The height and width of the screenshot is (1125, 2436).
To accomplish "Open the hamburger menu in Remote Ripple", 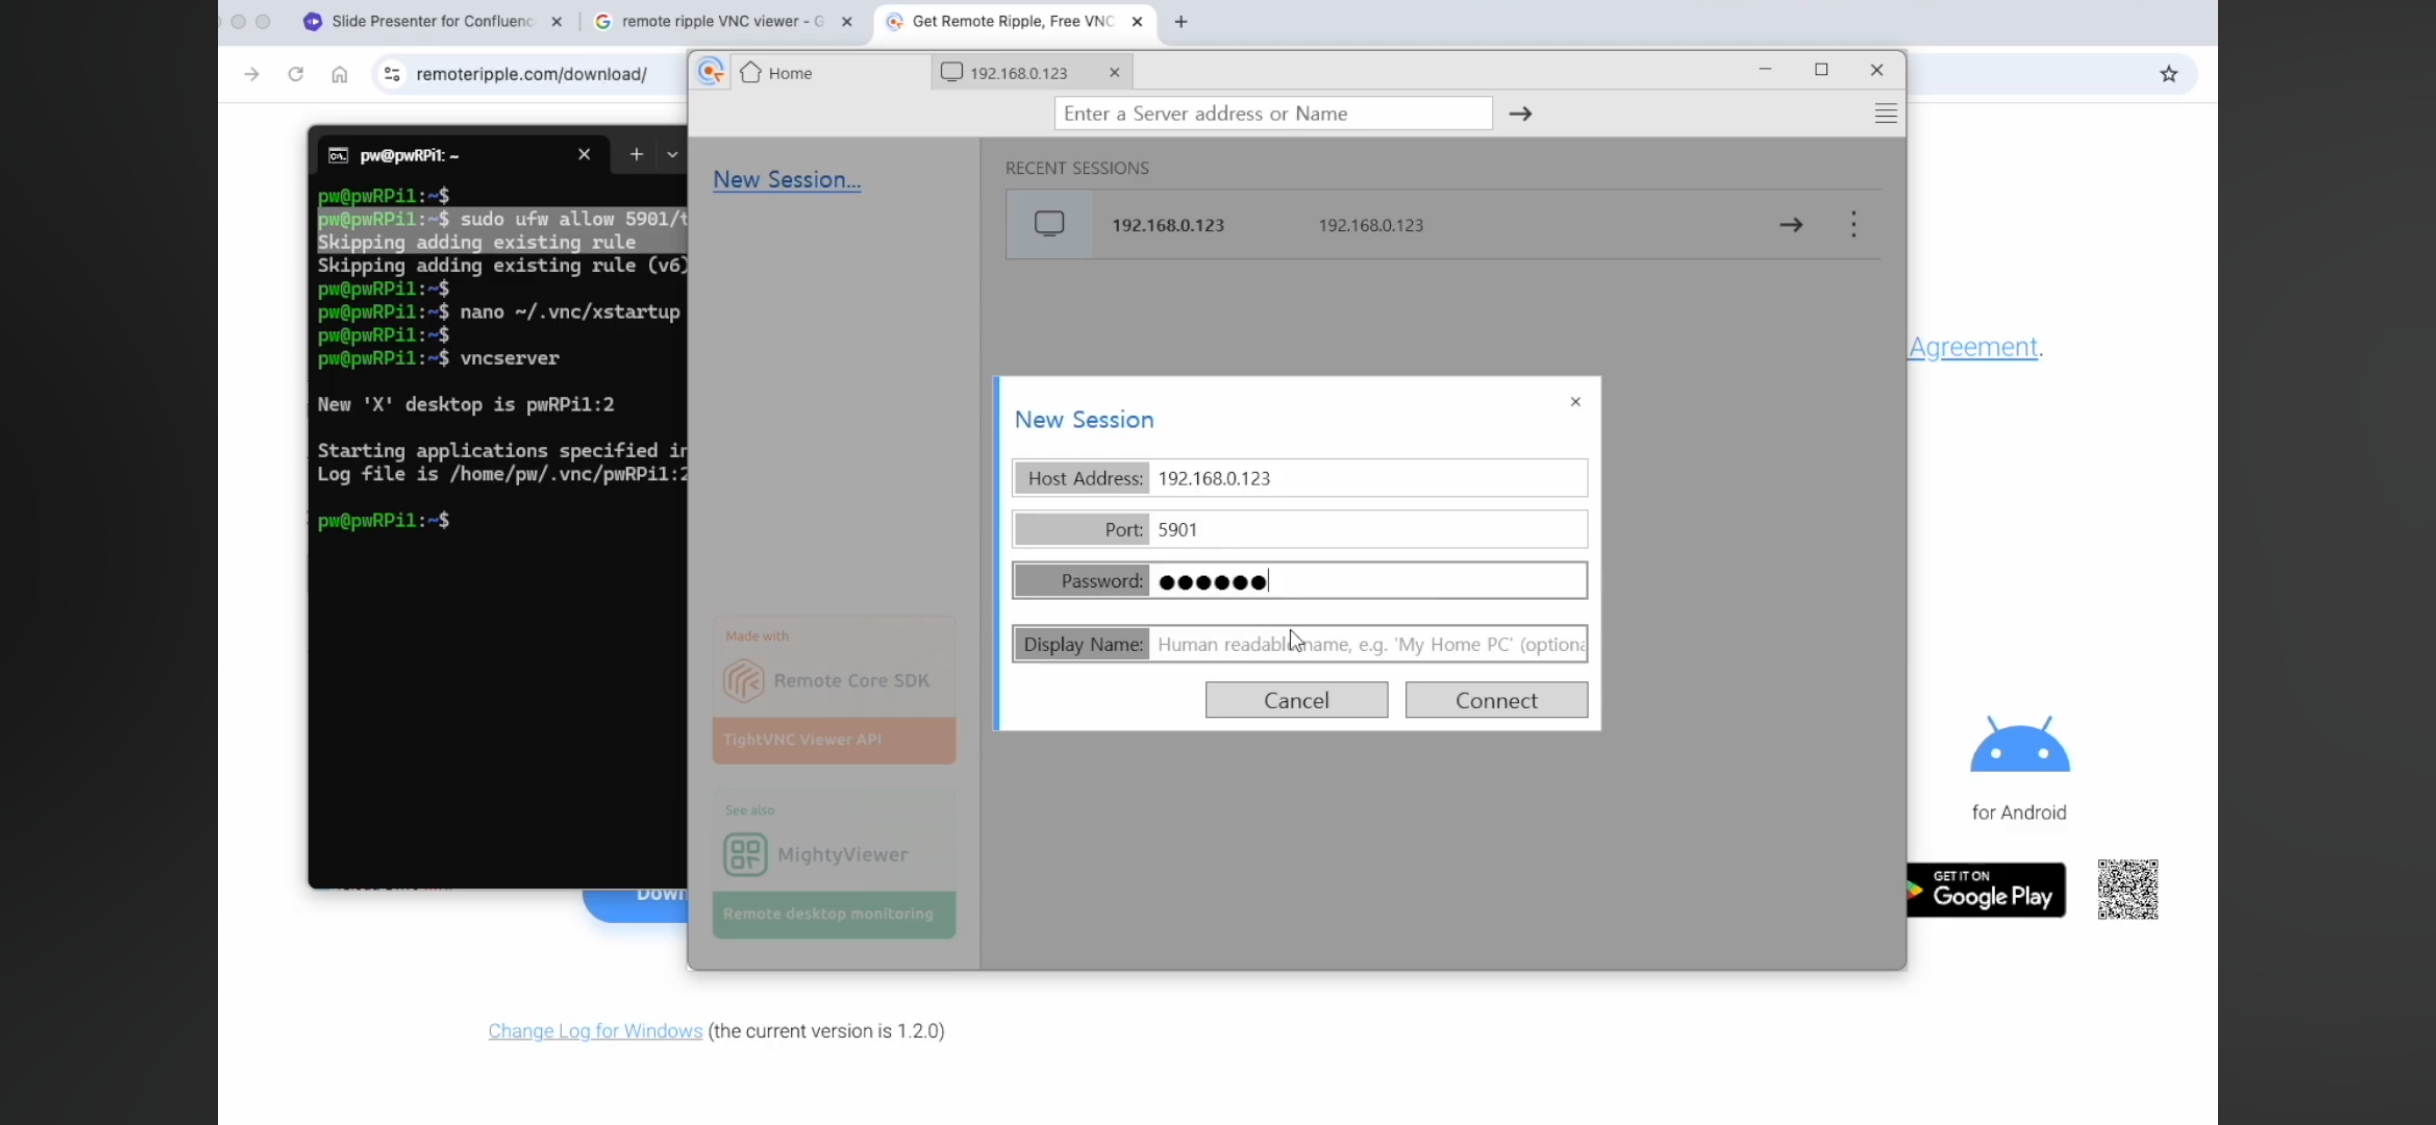I will click(x=1885, y=113).
